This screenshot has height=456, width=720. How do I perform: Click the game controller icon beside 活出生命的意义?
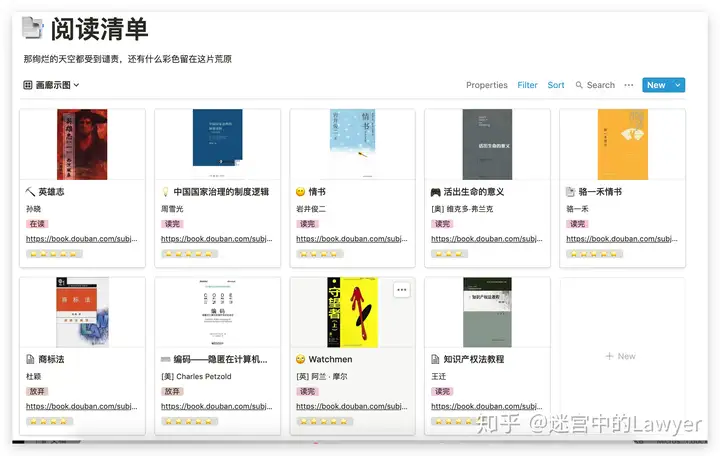[435, 192]
